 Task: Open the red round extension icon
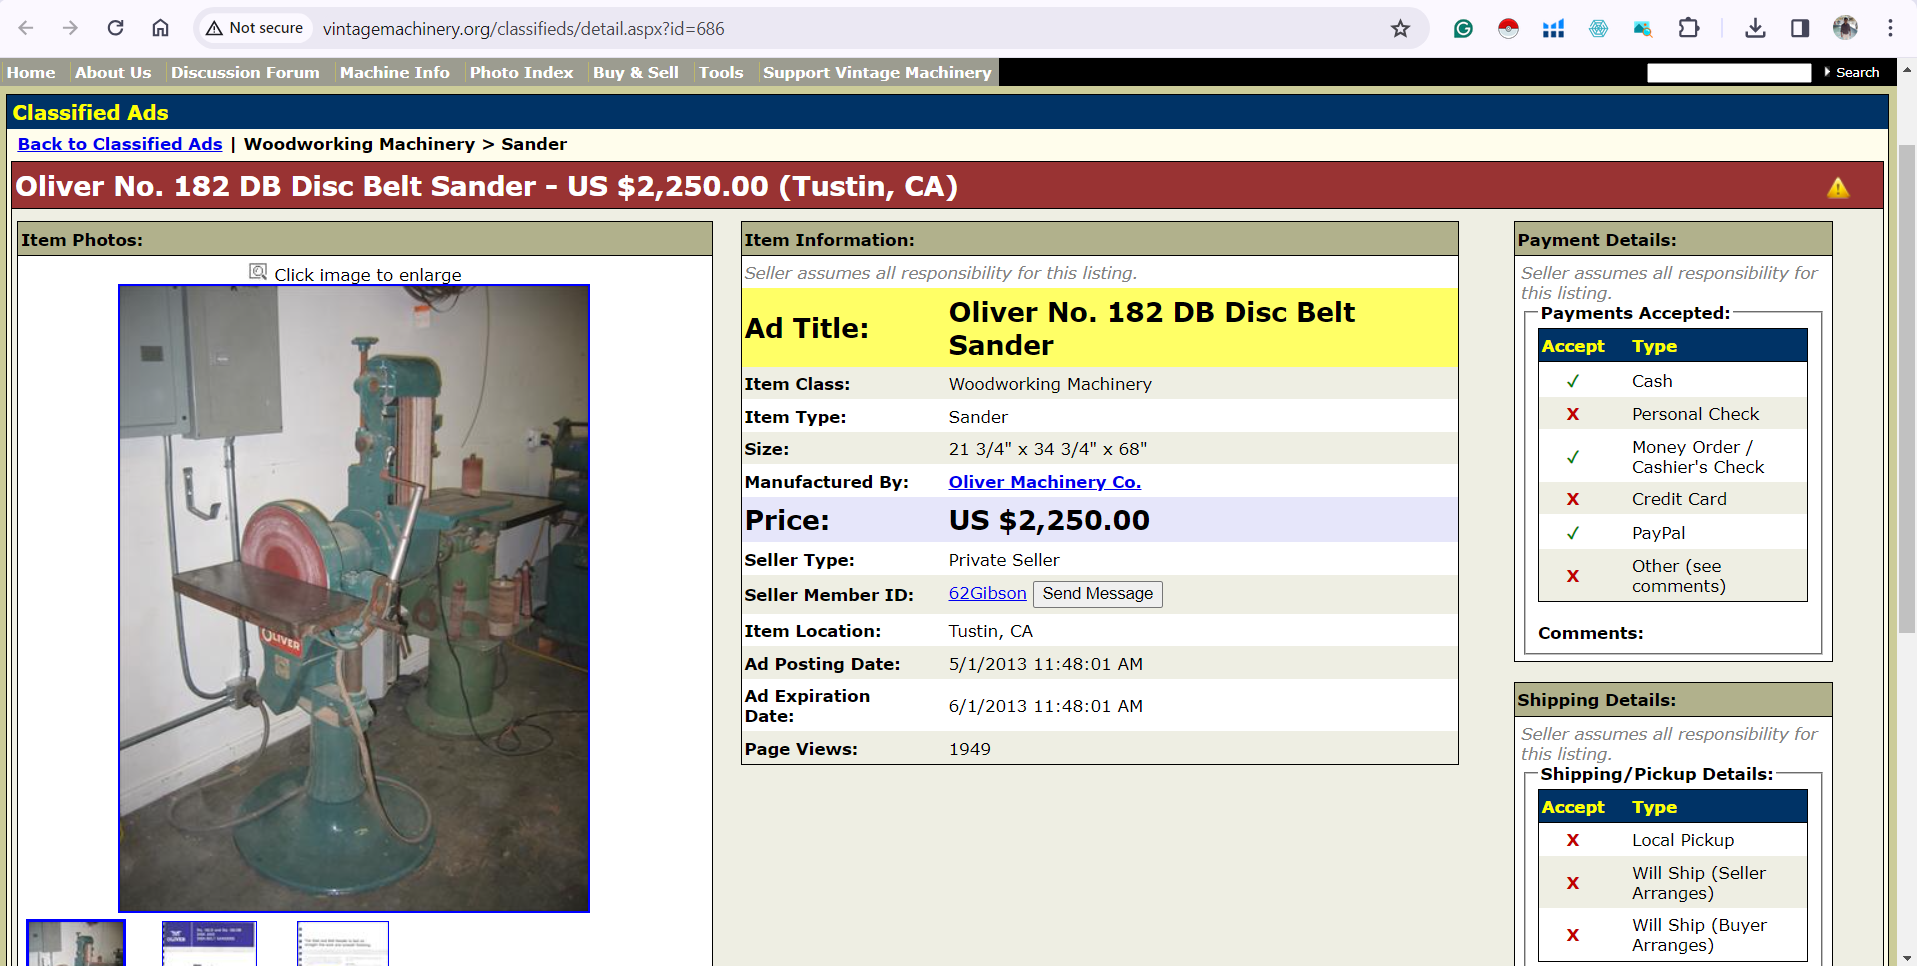[1508, 28]
